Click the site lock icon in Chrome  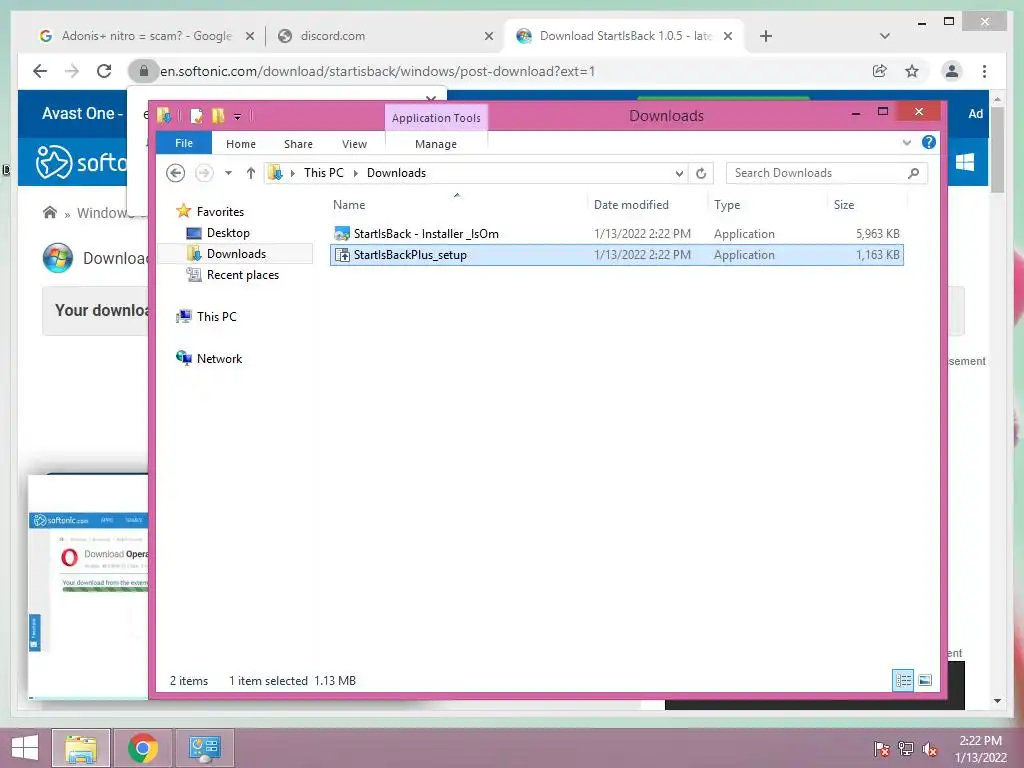(144, 71)
